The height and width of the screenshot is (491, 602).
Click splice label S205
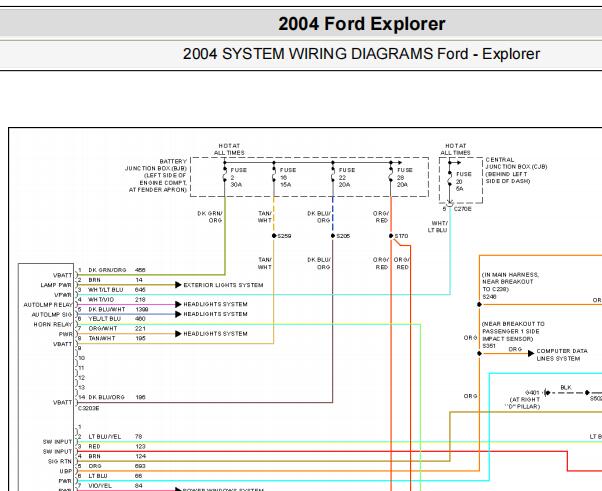343,236
